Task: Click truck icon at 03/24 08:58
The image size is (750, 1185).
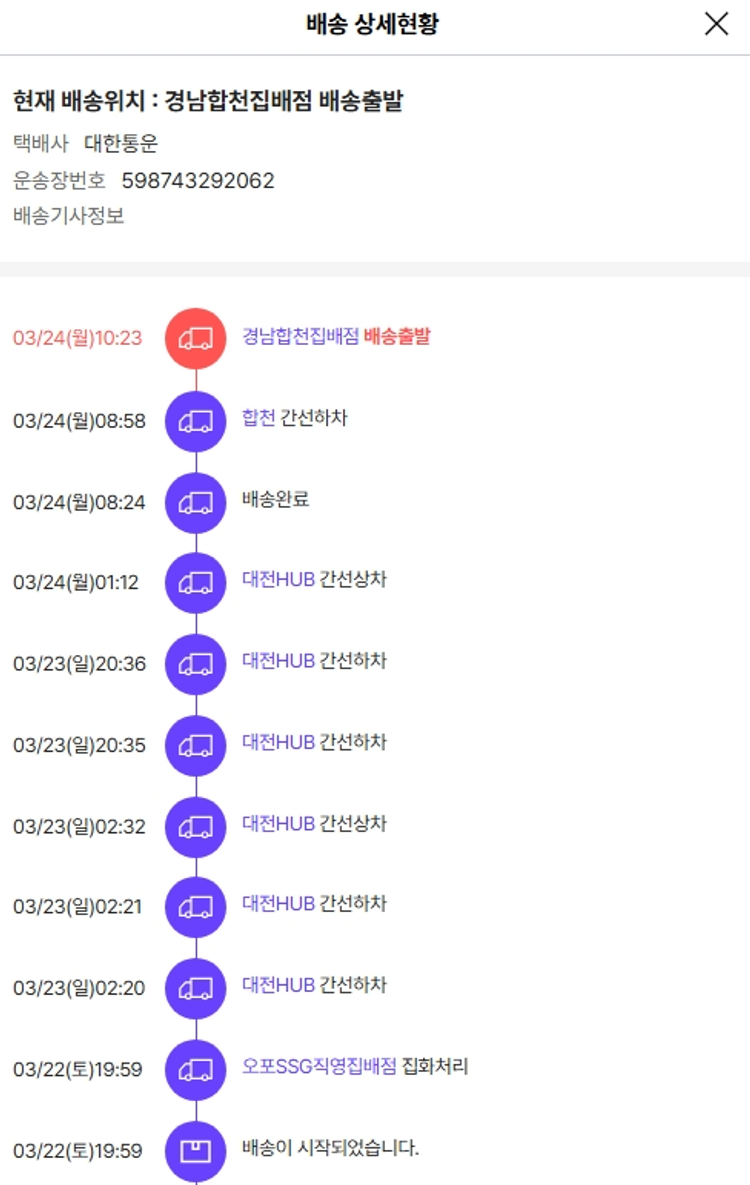Action: 196,421
